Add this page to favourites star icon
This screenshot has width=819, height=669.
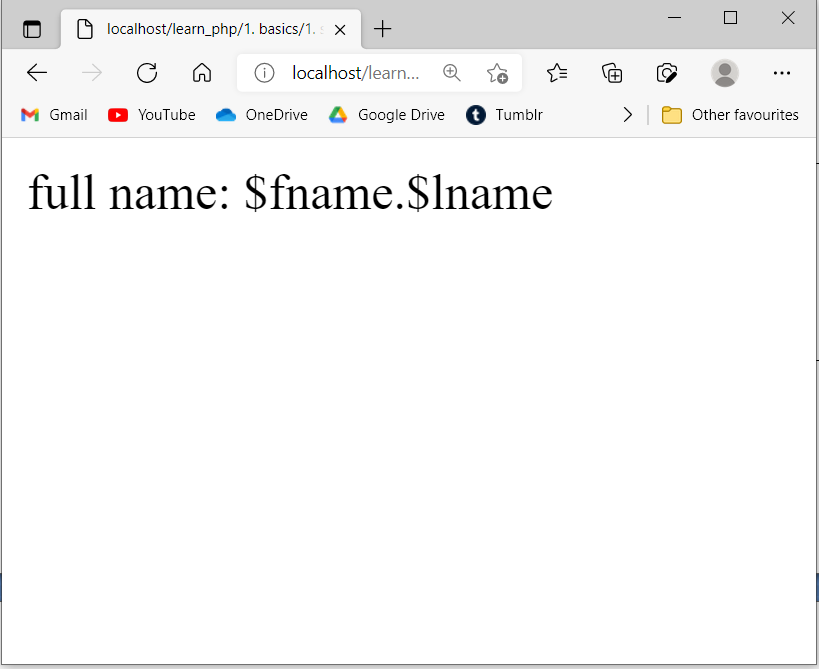click(x=497, y=73)
